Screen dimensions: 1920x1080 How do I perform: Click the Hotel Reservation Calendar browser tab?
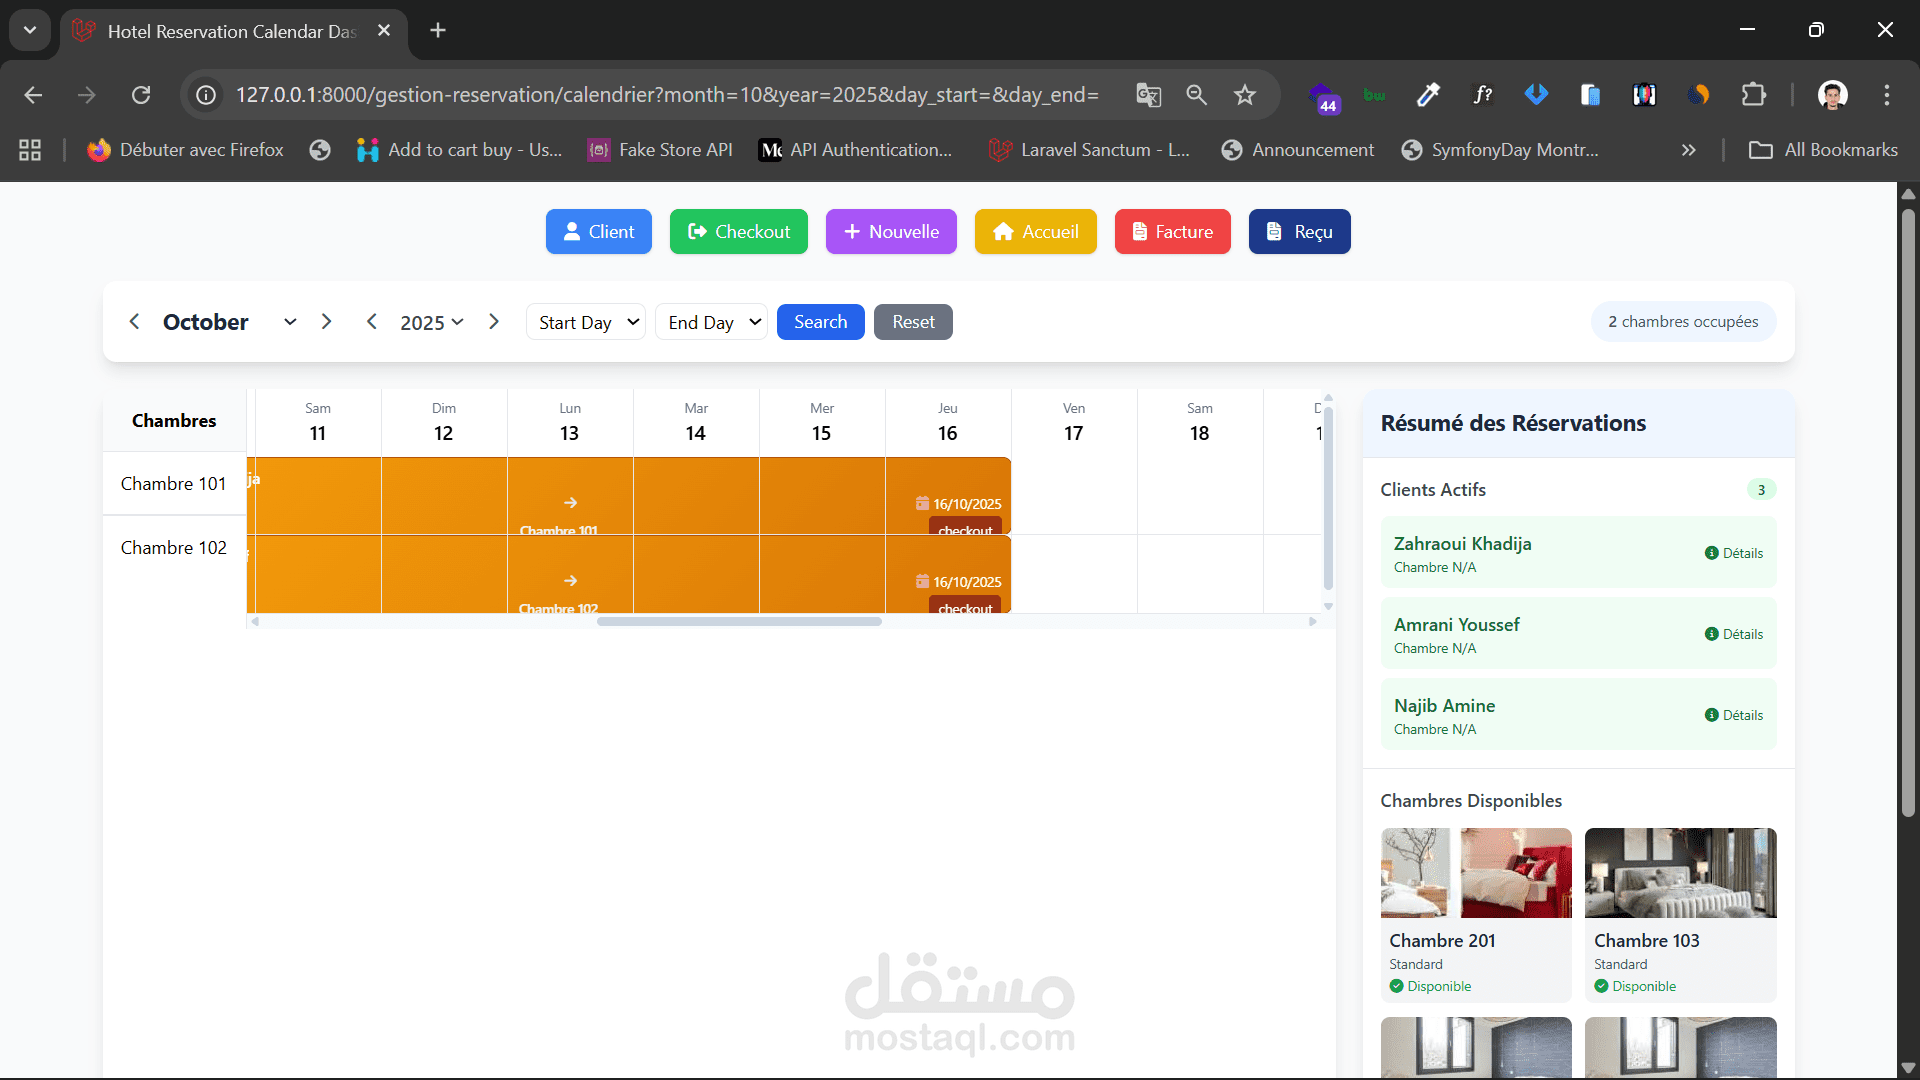pos(230,31)
